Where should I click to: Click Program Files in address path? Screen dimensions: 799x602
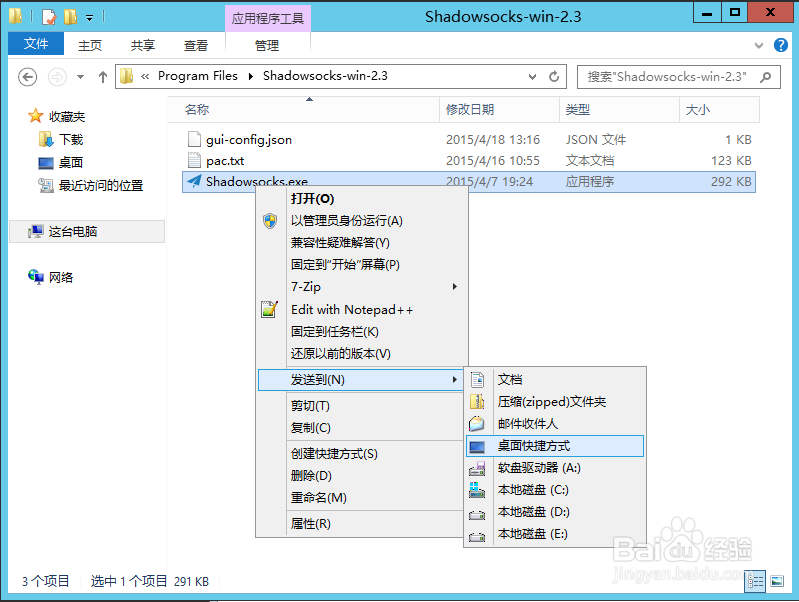pos(198,76)
